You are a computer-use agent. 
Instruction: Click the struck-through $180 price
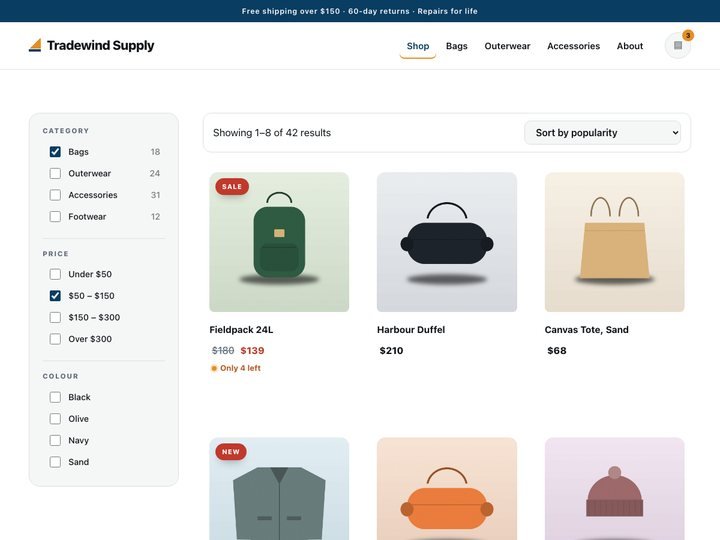click(x=223, y=350)
